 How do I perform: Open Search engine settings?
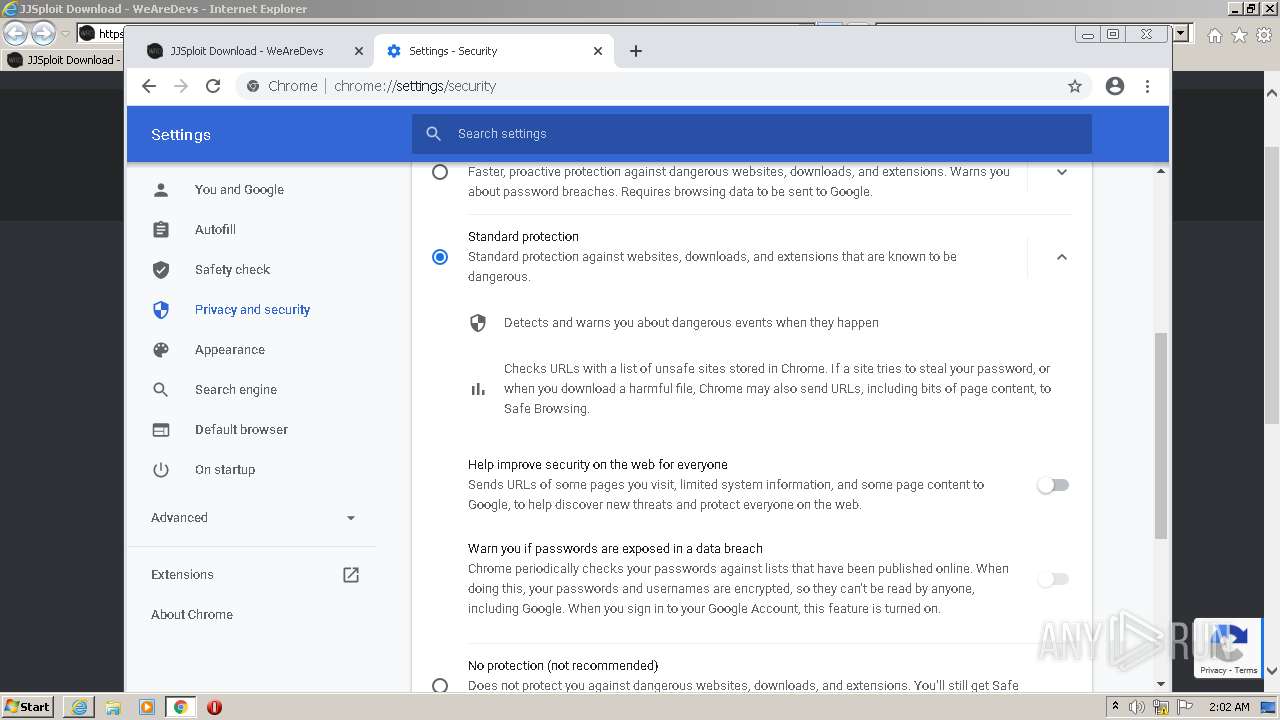point(236,390)
